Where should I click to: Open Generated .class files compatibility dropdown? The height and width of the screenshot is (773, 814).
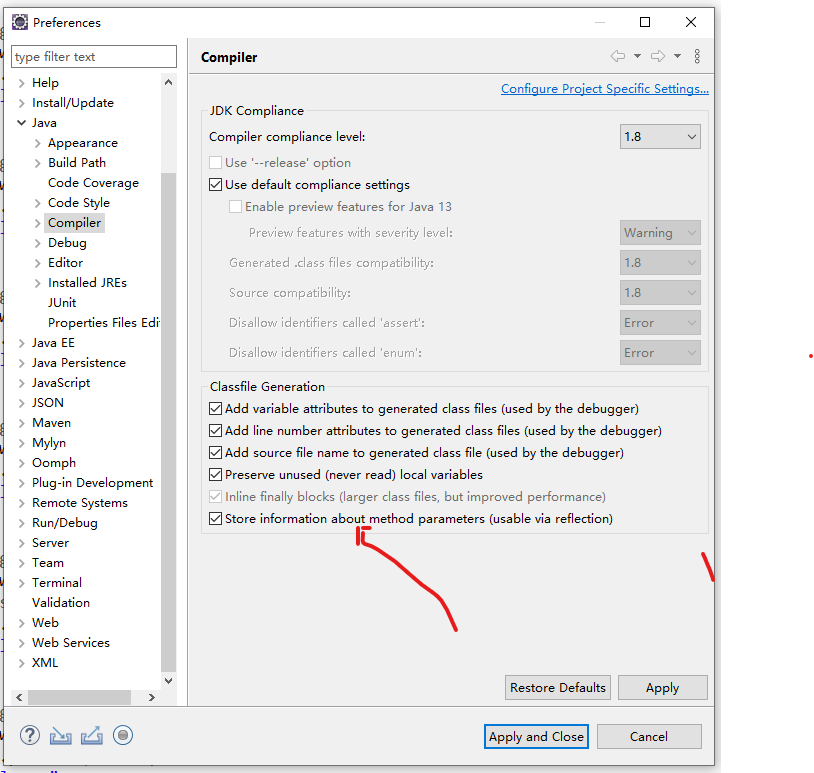660,263
